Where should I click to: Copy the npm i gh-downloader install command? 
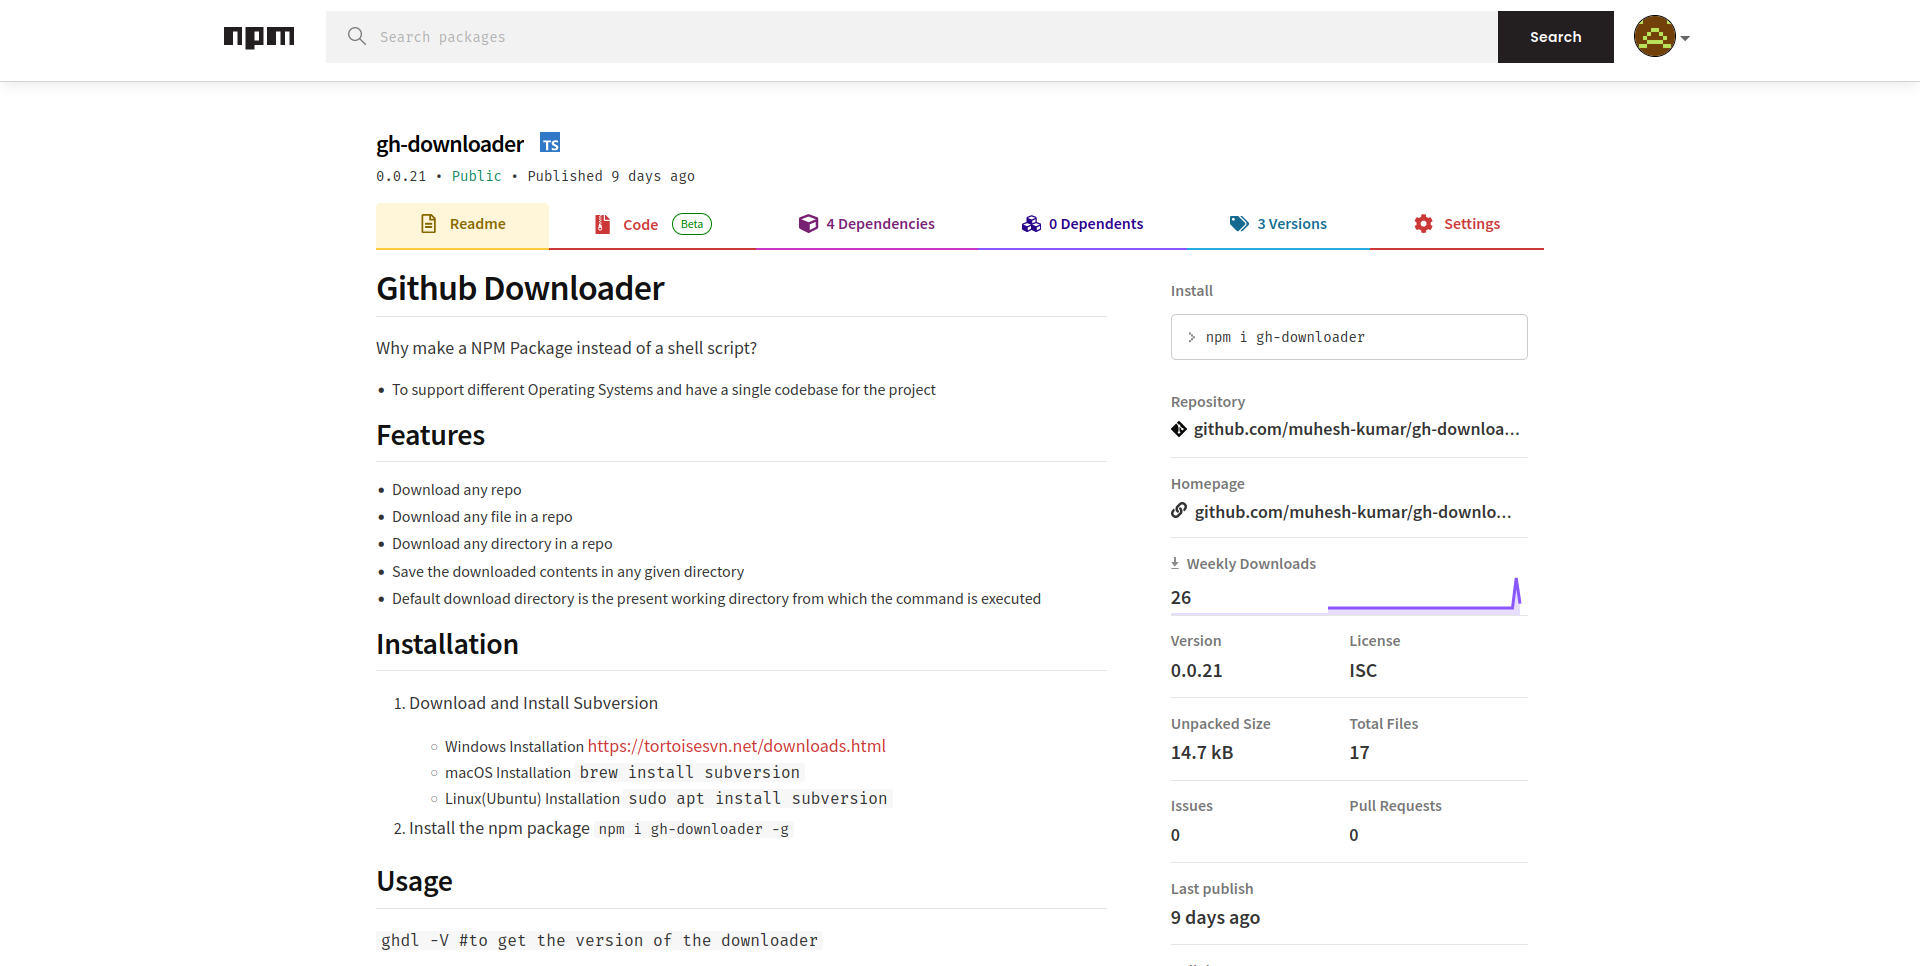[1349, 337]
